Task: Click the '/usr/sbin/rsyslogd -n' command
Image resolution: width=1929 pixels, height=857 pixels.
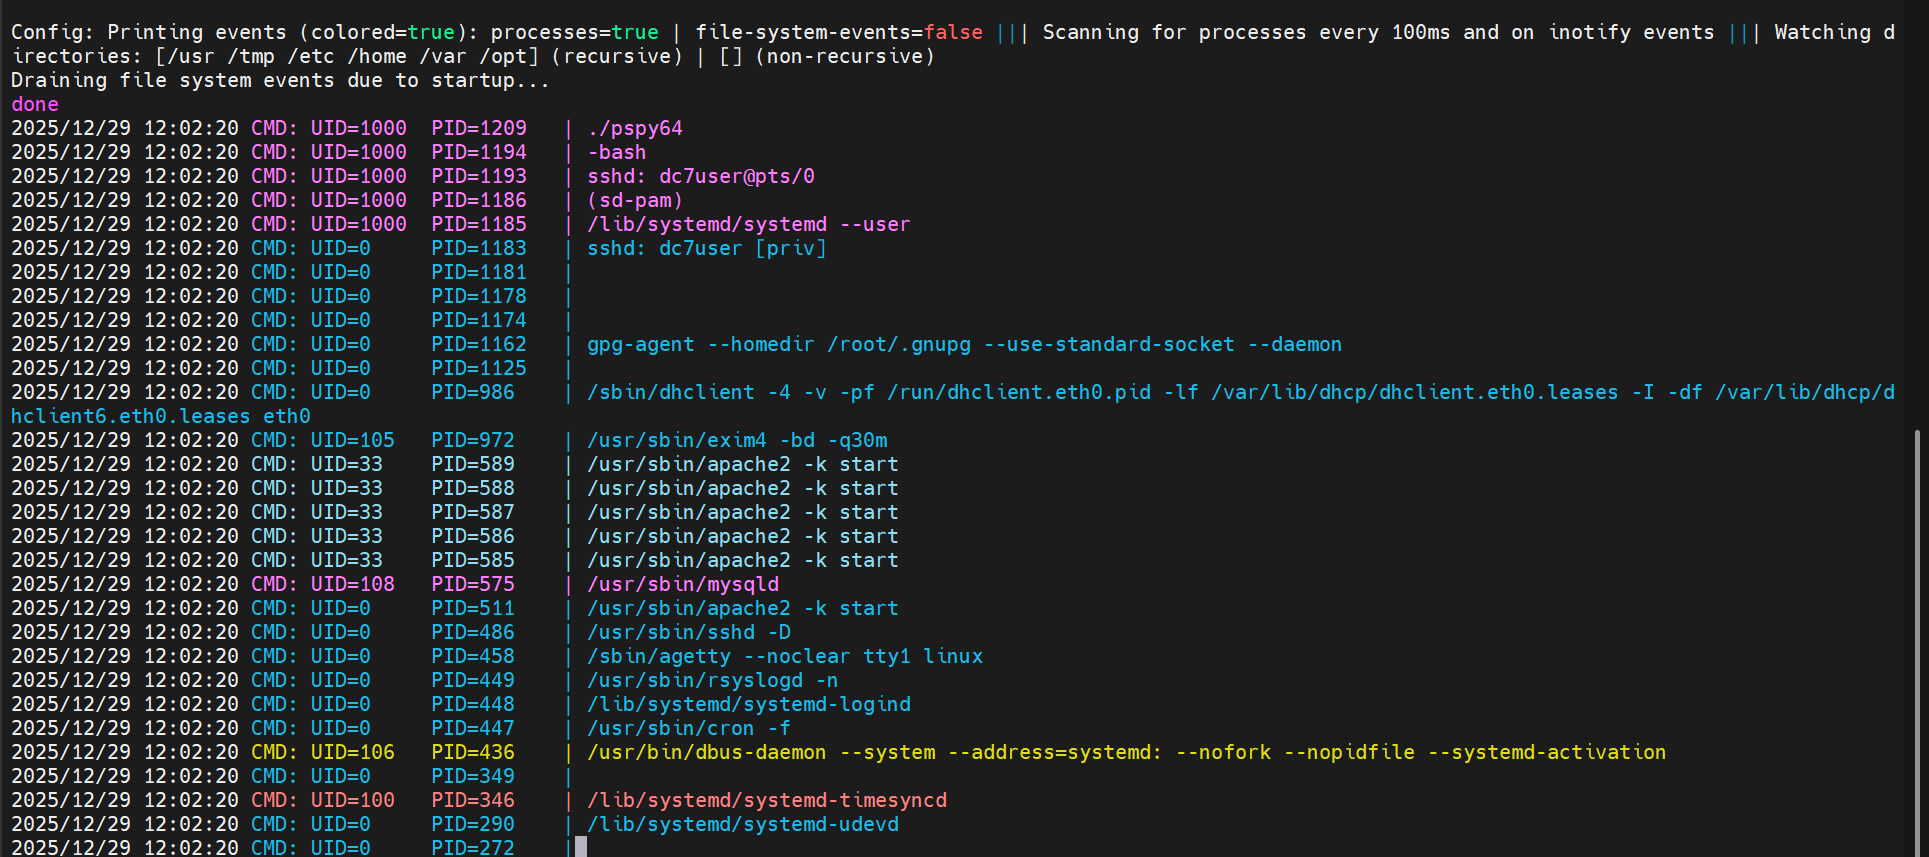Action: [712, 681]
